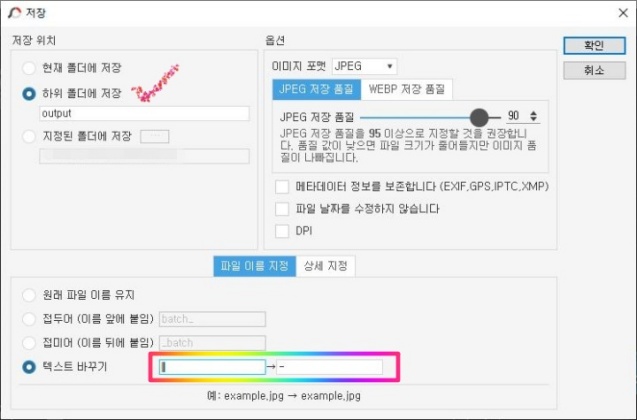Enable 파일 날짜를 수정하지 않습니다 checkbox

[x=282, y=209]
